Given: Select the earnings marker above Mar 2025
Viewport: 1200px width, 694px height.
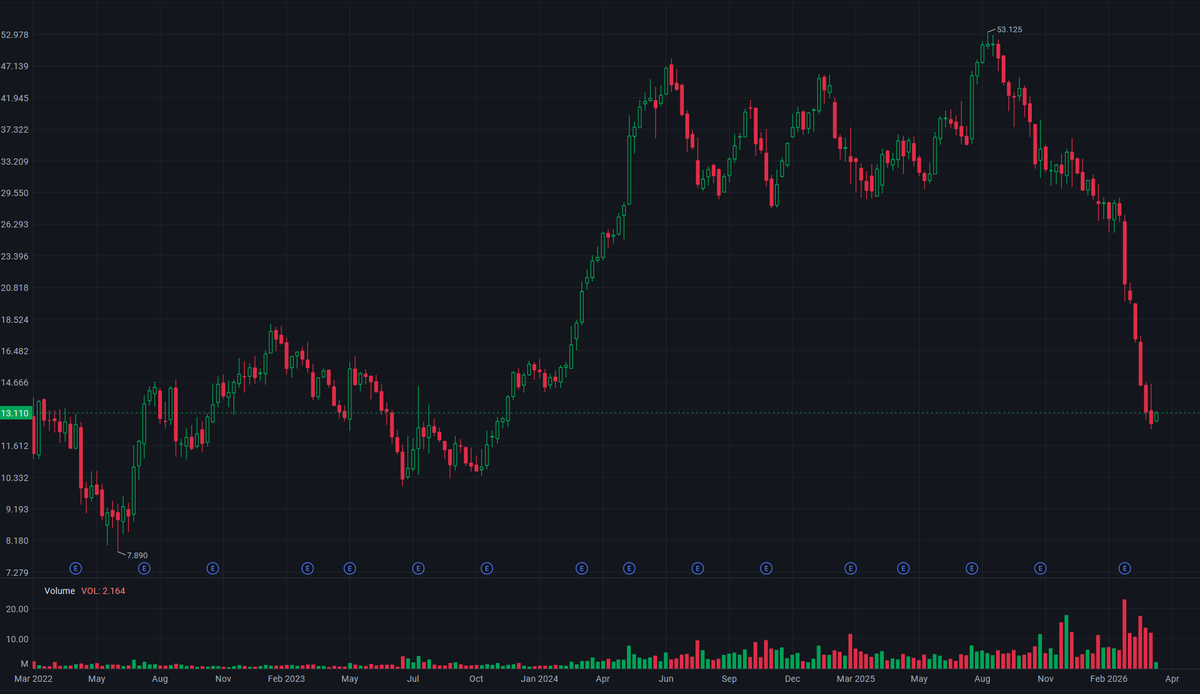Looking at the screenshot, I should [x=851, y=568].
